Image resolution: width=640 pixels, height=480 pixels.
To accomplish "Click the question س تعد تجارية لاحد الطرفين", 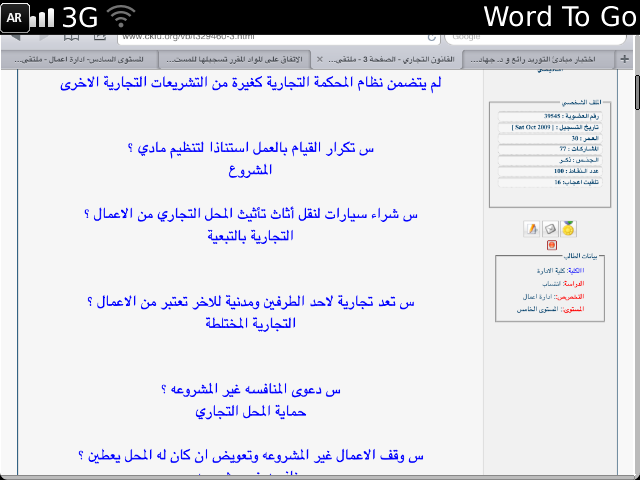I will pos(251,302).
